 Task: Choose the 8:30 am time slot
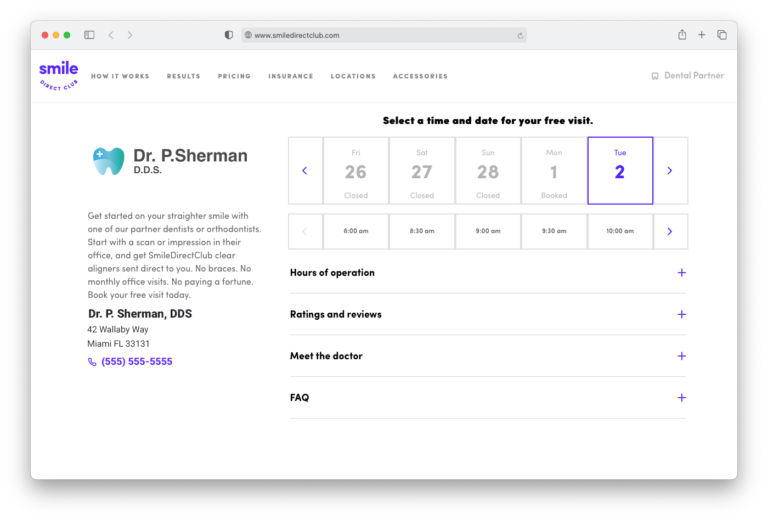click(x=422, y=231)
